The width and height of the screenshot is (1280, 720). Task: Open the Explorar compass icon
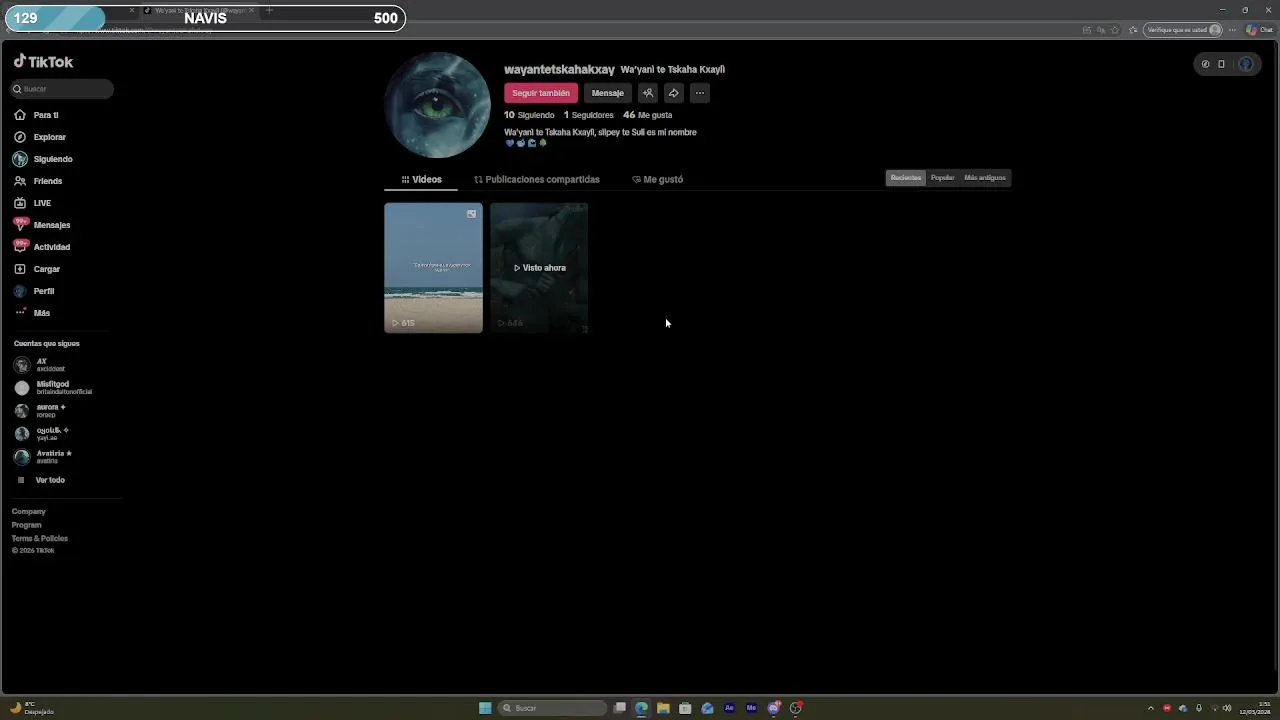pyautogui.click(x=20, y=137)
